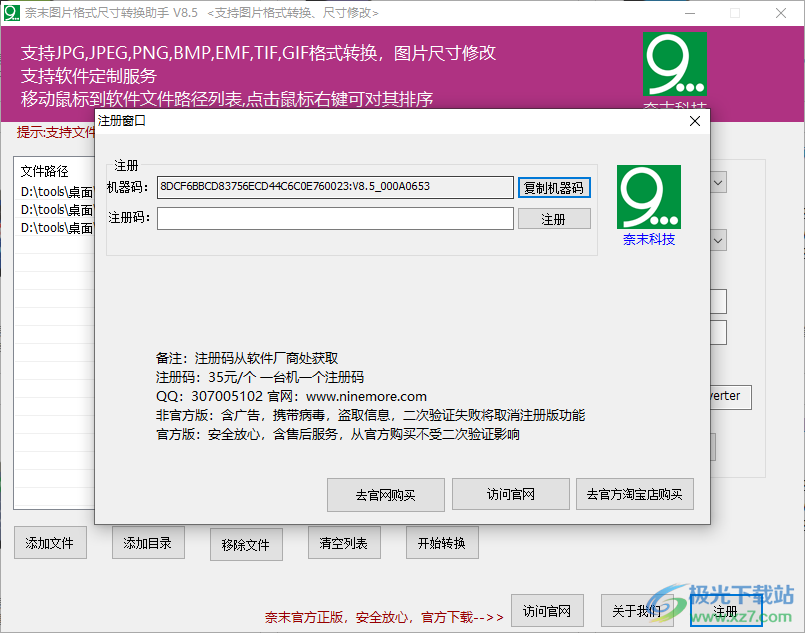Screen dimensions: 805x633
Task: Open the 奈末科技 blue link
Action: click(x=649, y=239)
